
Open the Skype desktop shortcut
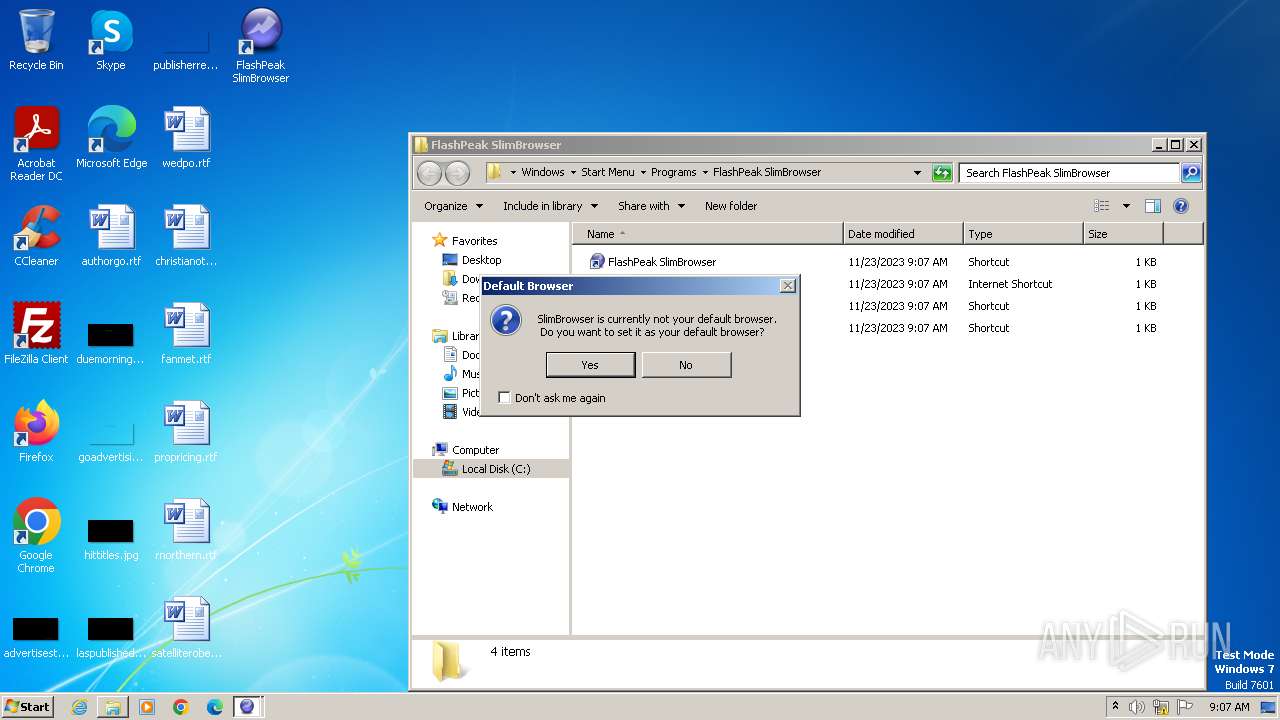pos(110,40)
